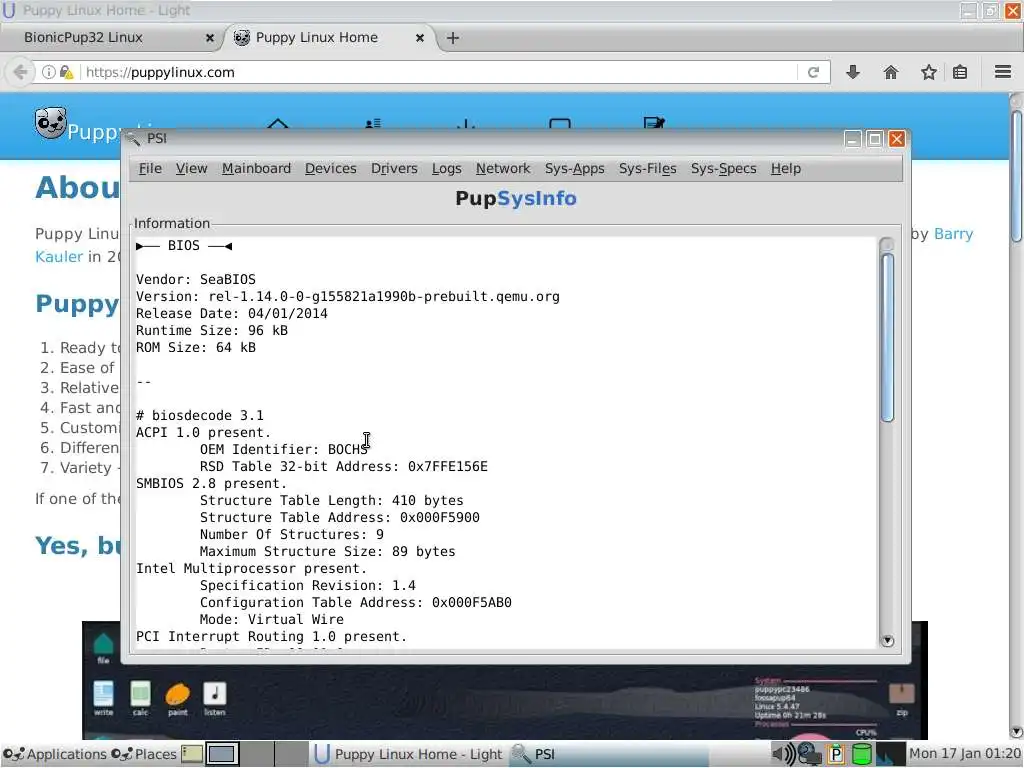
Task: Switch to Puppy Linux Home - Light taskbar window
Action: [409, 754]
